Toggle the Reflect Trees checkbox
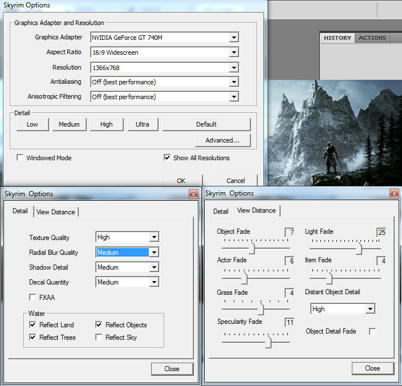The height and width of the screenshot is (386, 402). pos(33,337)
